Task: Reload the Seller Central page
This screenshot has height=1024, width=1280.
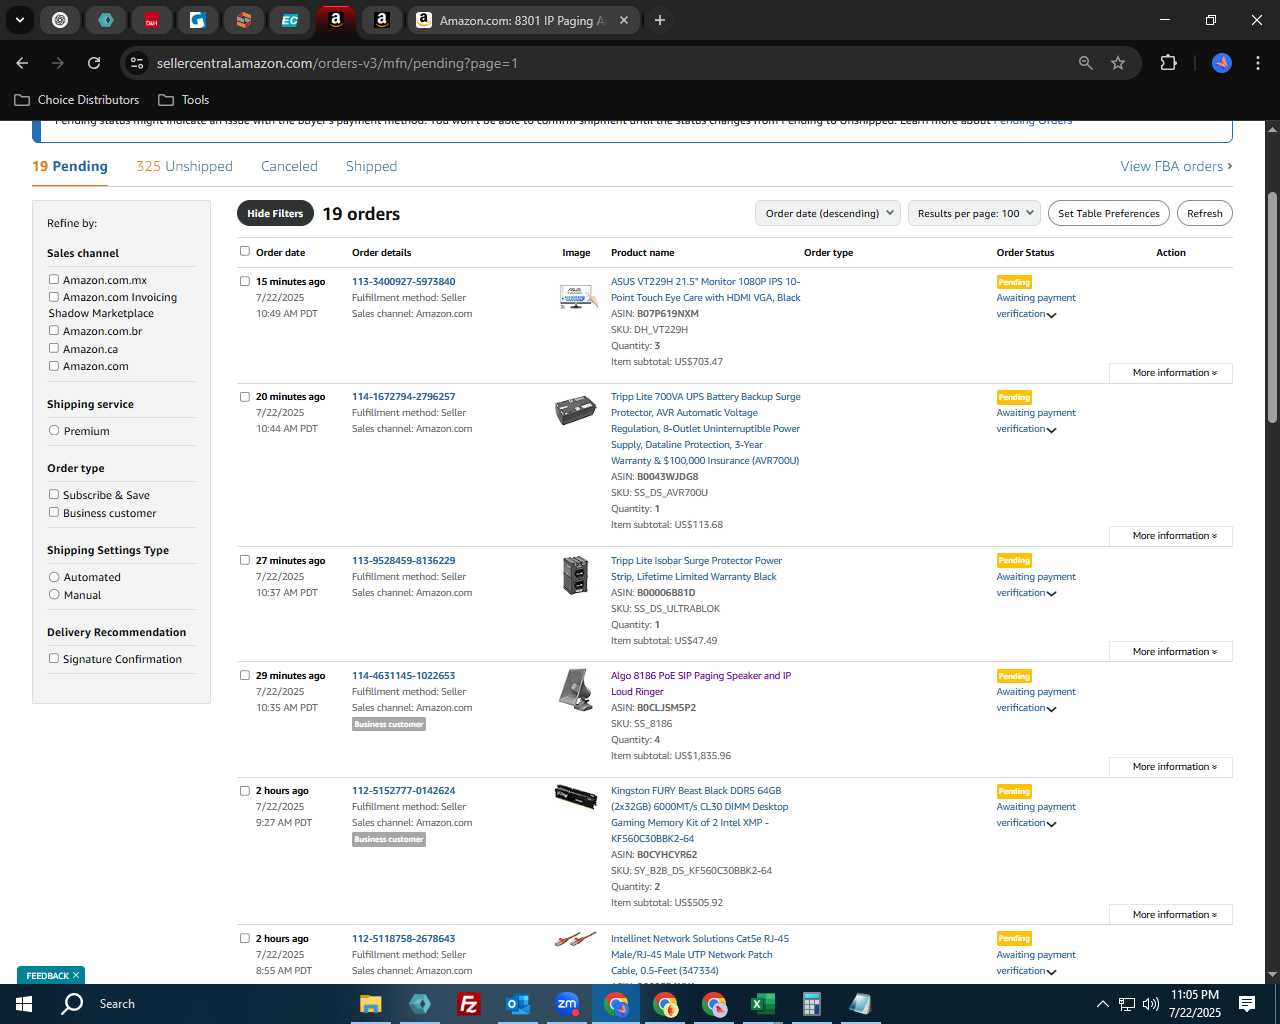Action: [x=94, y=63]
